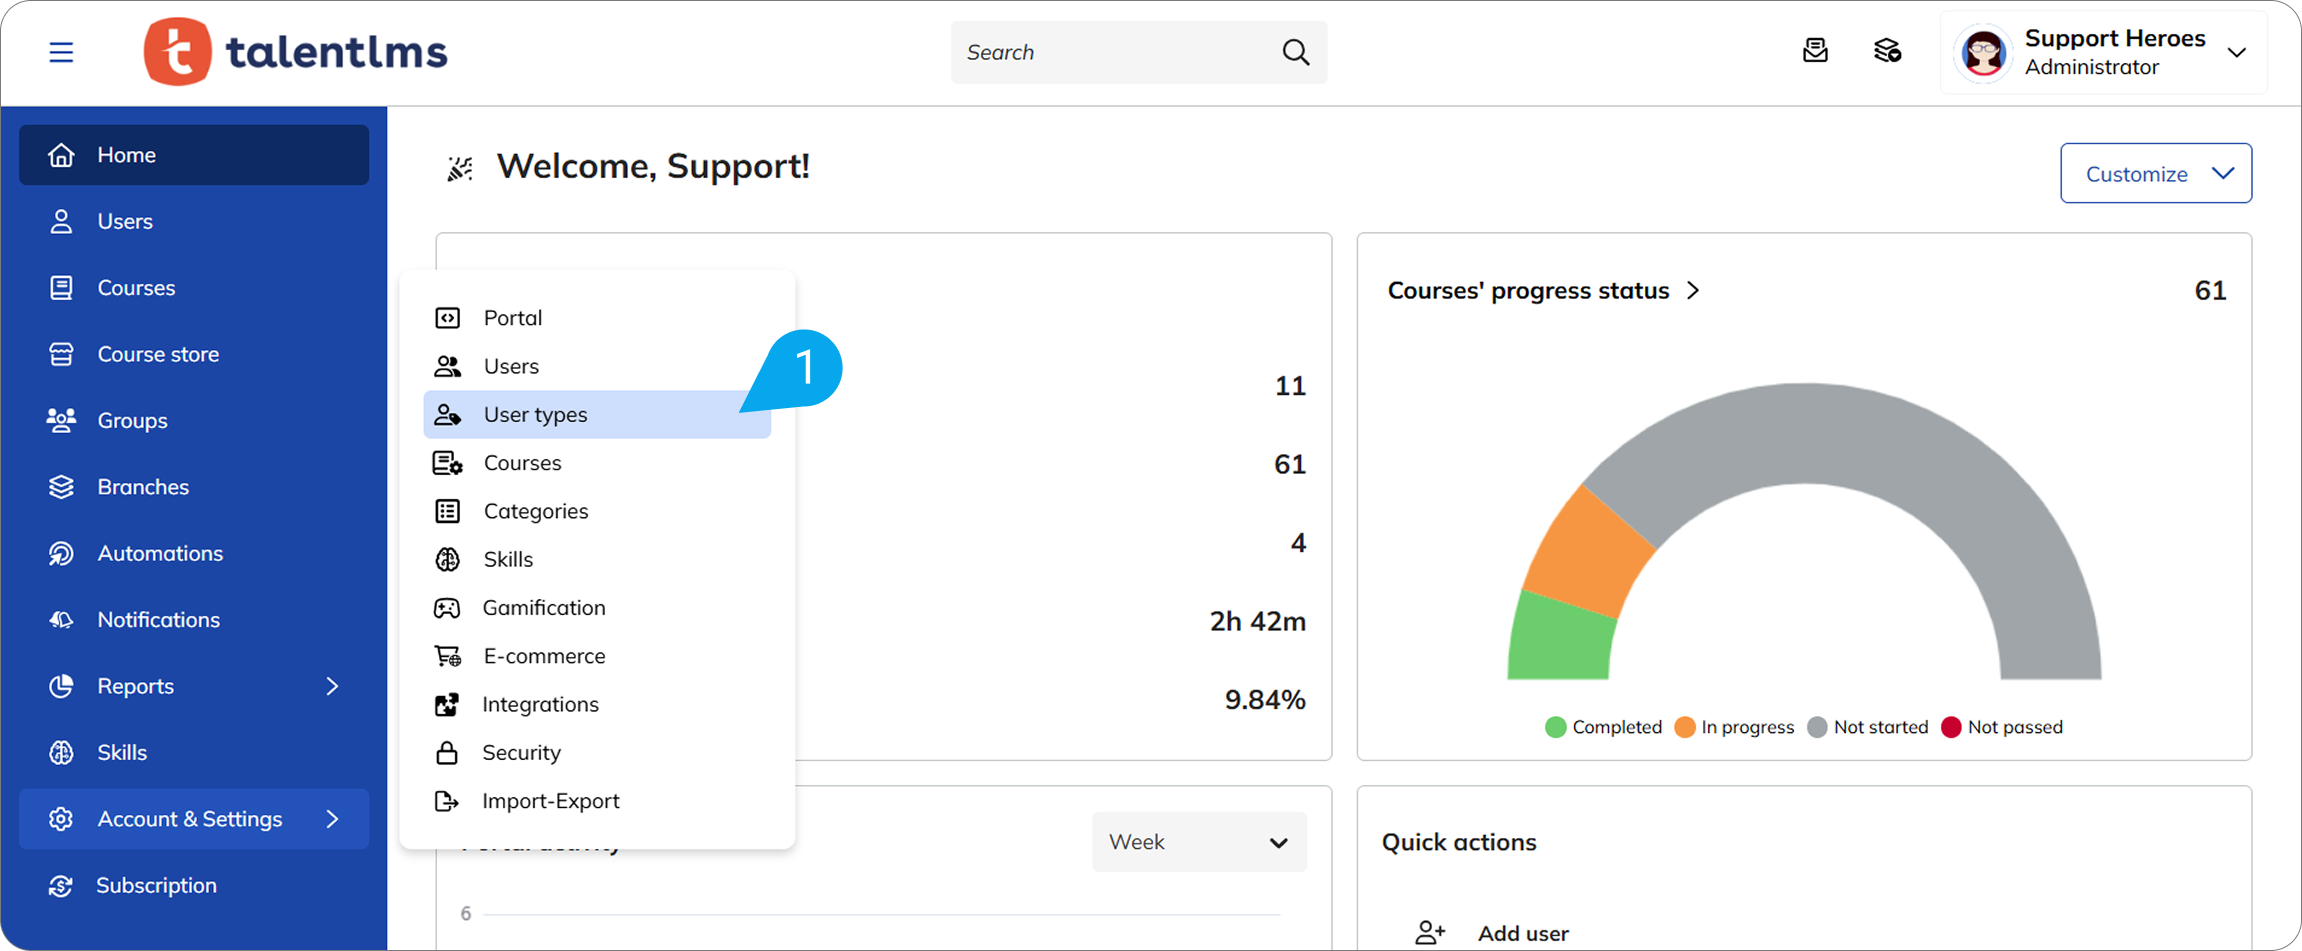
Task: Click the search magnifier icon
Action: [1295, 52]
